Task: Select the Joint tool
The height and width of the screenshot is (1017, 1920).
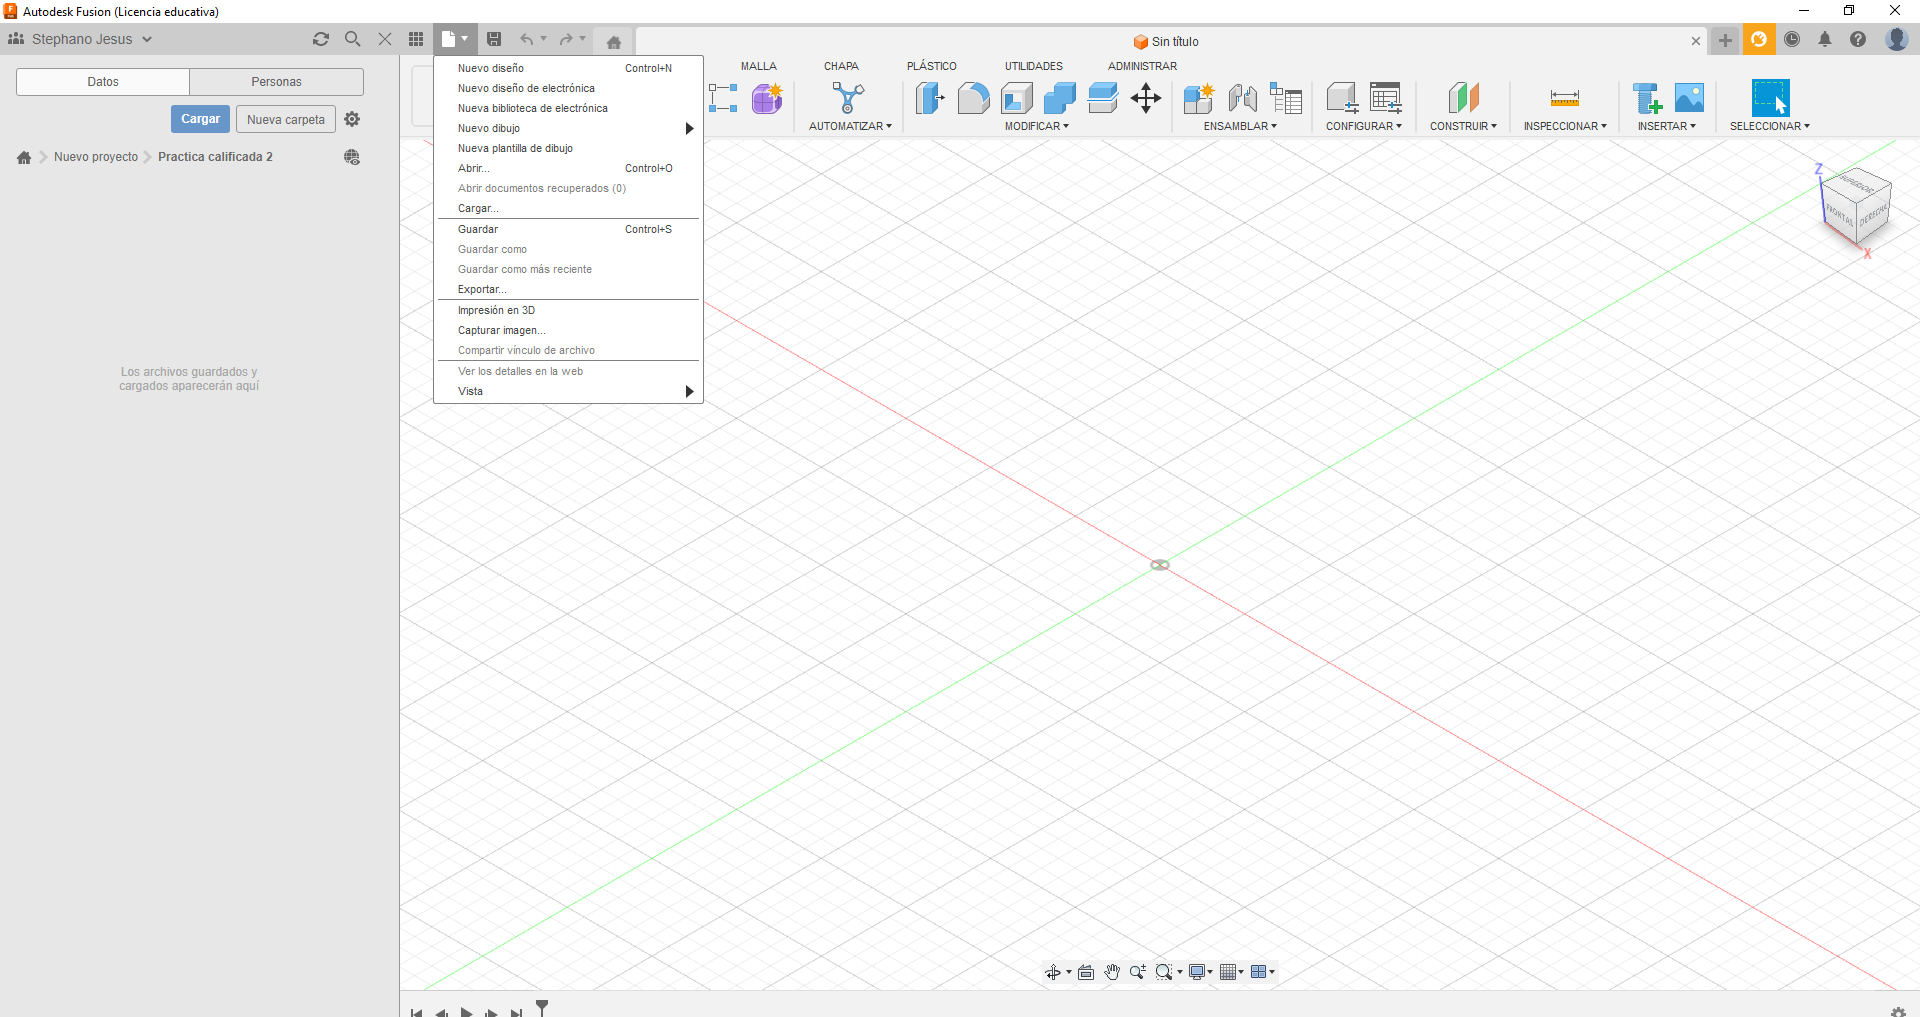Action: tap(1242, 98)
